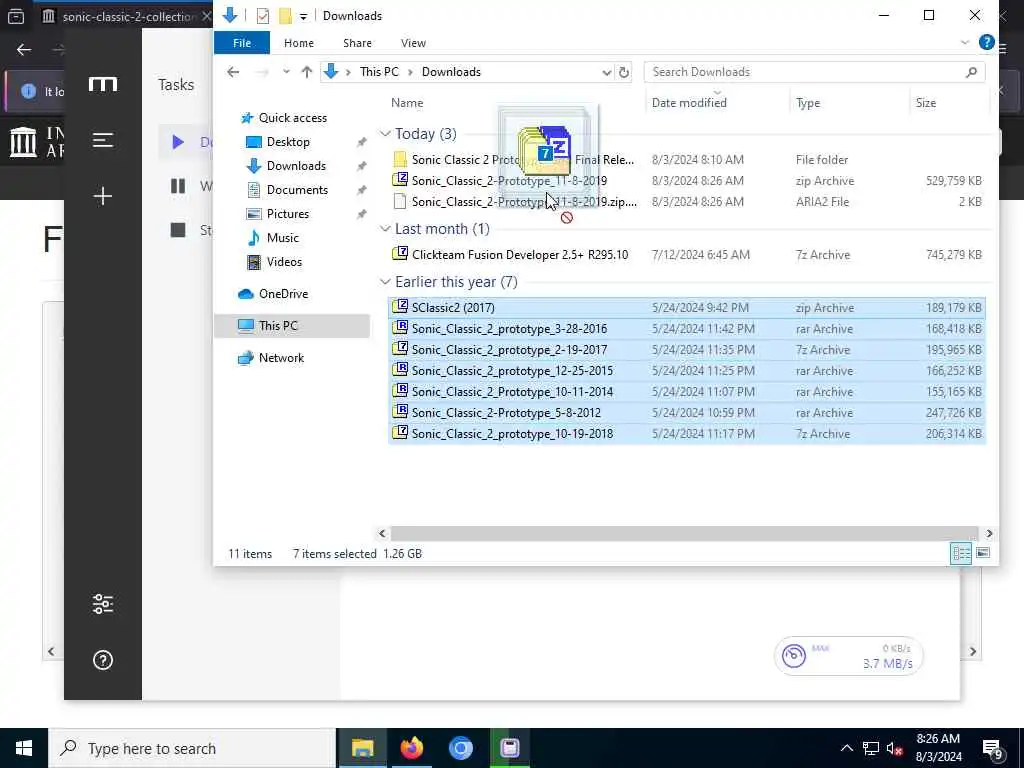The height and width of the screenshot is (768, 1024).
Task: Select Sonic_Classic_2-Prototype_5-8-2012 rar file
Action: 686,413
